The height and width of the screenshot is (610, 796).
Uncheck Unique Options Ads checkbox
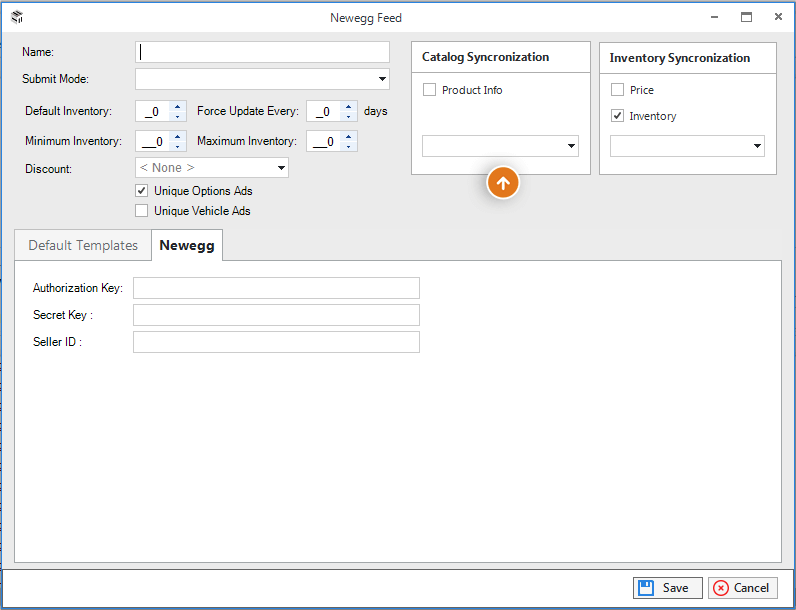point(142,191)
